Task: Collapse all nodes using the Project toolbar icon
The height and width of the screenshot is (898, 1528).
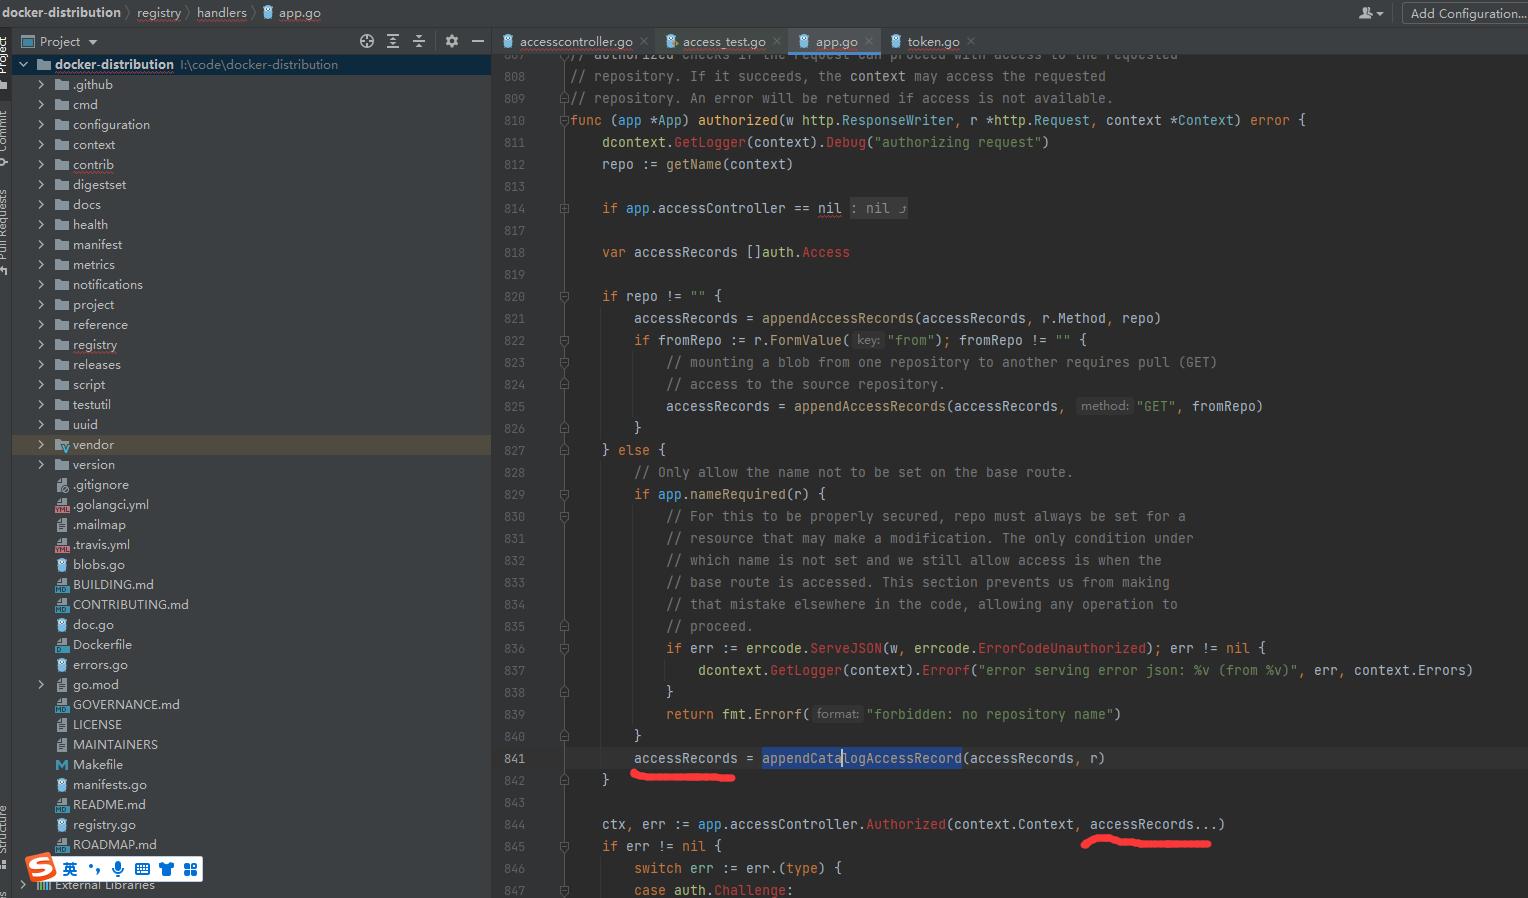Action: (419, 41)
